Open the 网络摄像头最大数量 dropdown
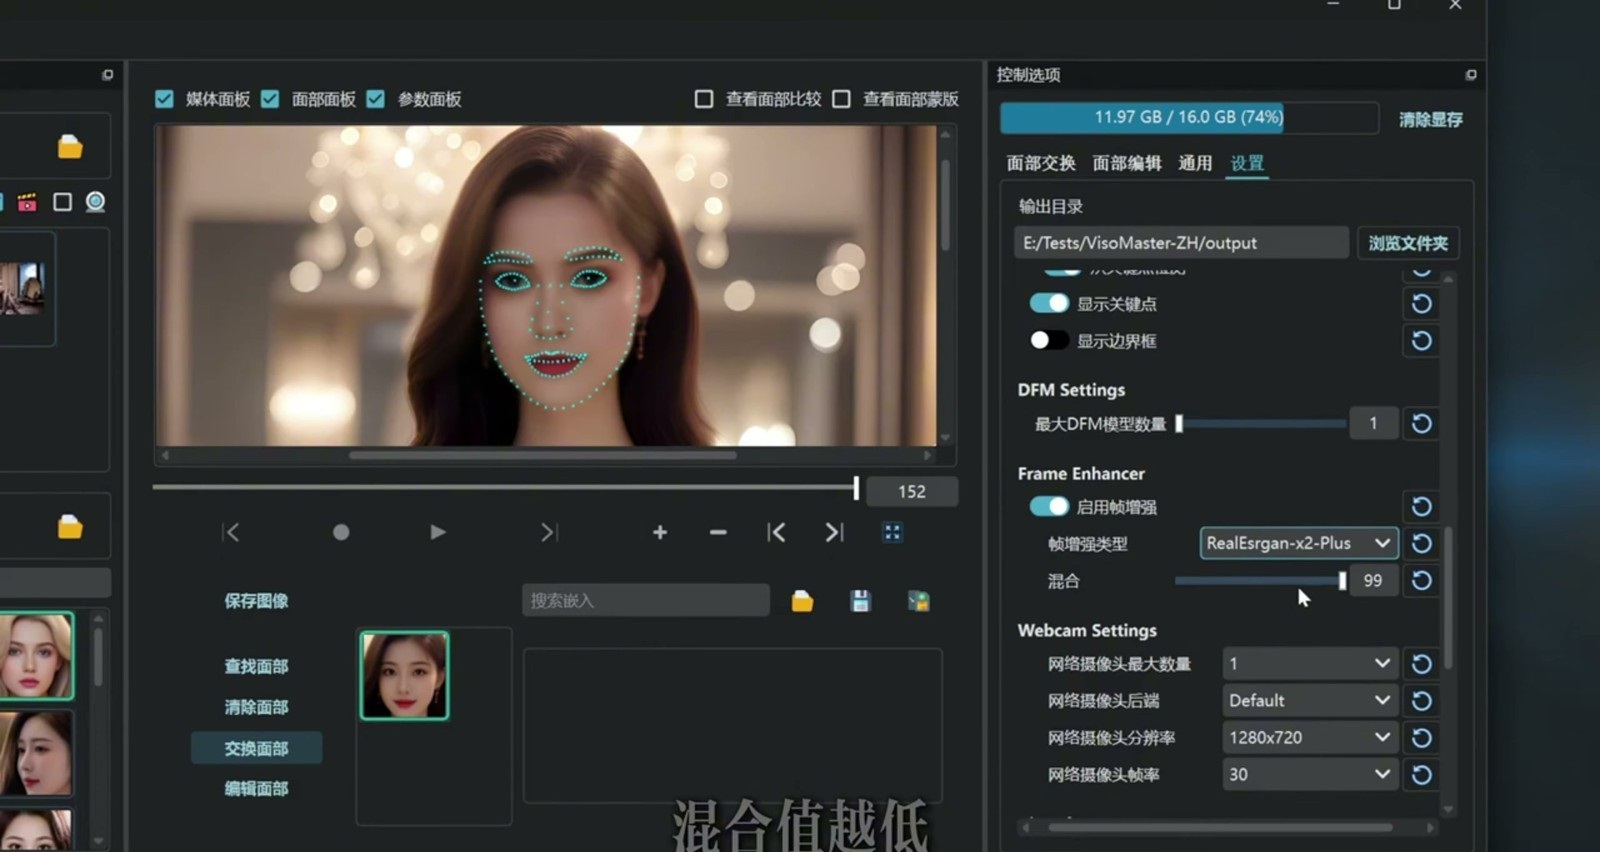The image size is (1600, 852). click(x=1309, y=664)
